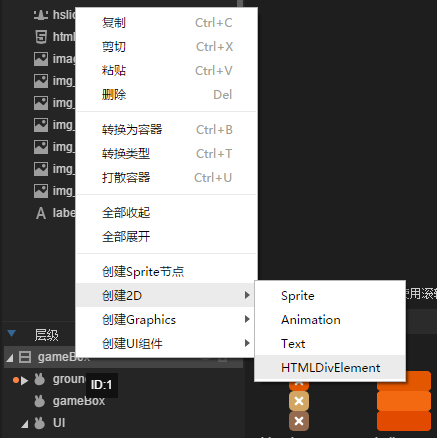Pick Text in the 2D submenu
The image size is (437, 438).
[330, 344]
